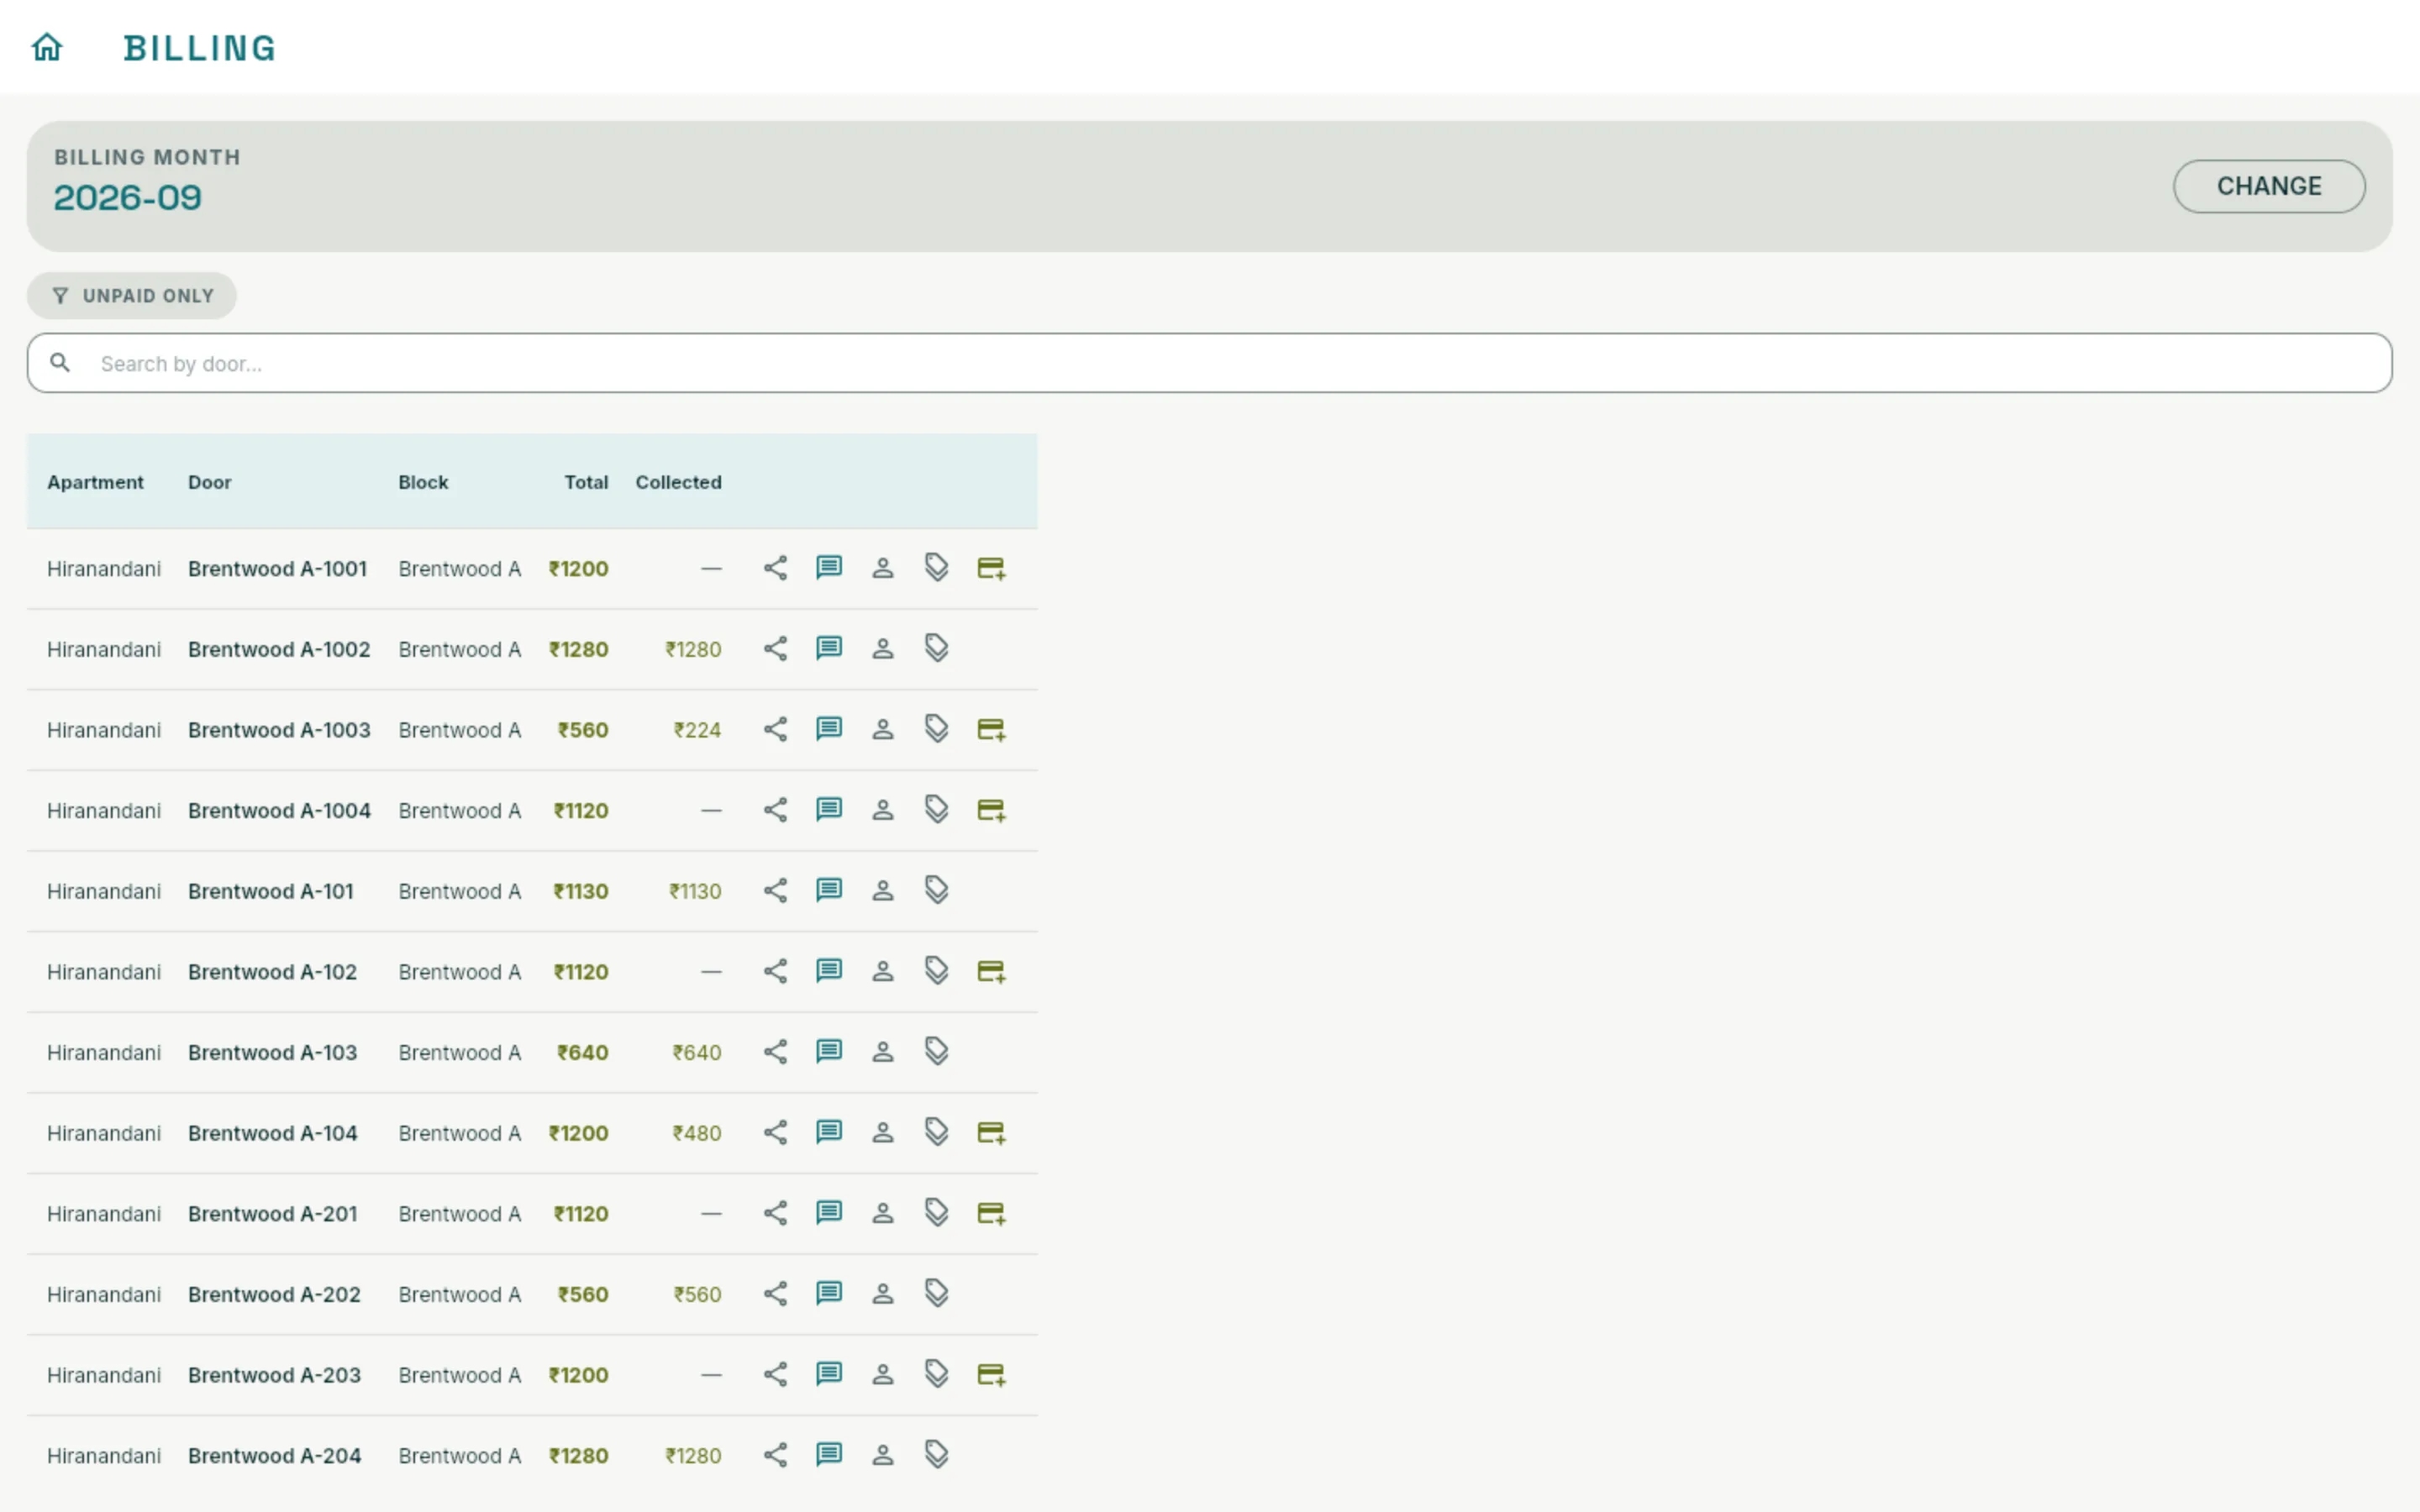Open message icon for Brentwood A-201
The height and width of the screenshot is (1512, 2420).
click(829, 1213)
